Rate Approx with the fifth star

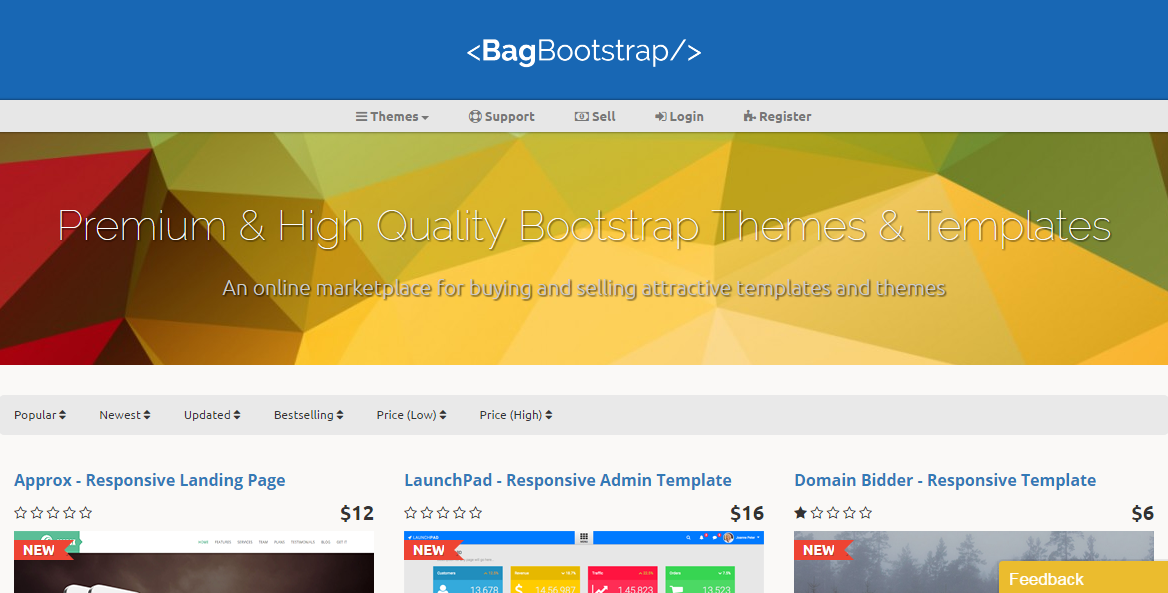pos(86,513)
